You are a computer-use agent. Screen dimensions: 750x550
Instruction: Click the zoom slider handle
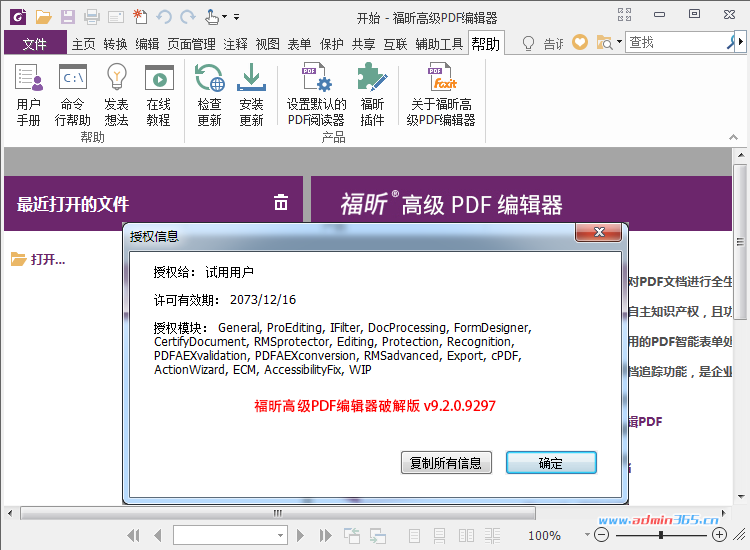[x=661, y=535]
